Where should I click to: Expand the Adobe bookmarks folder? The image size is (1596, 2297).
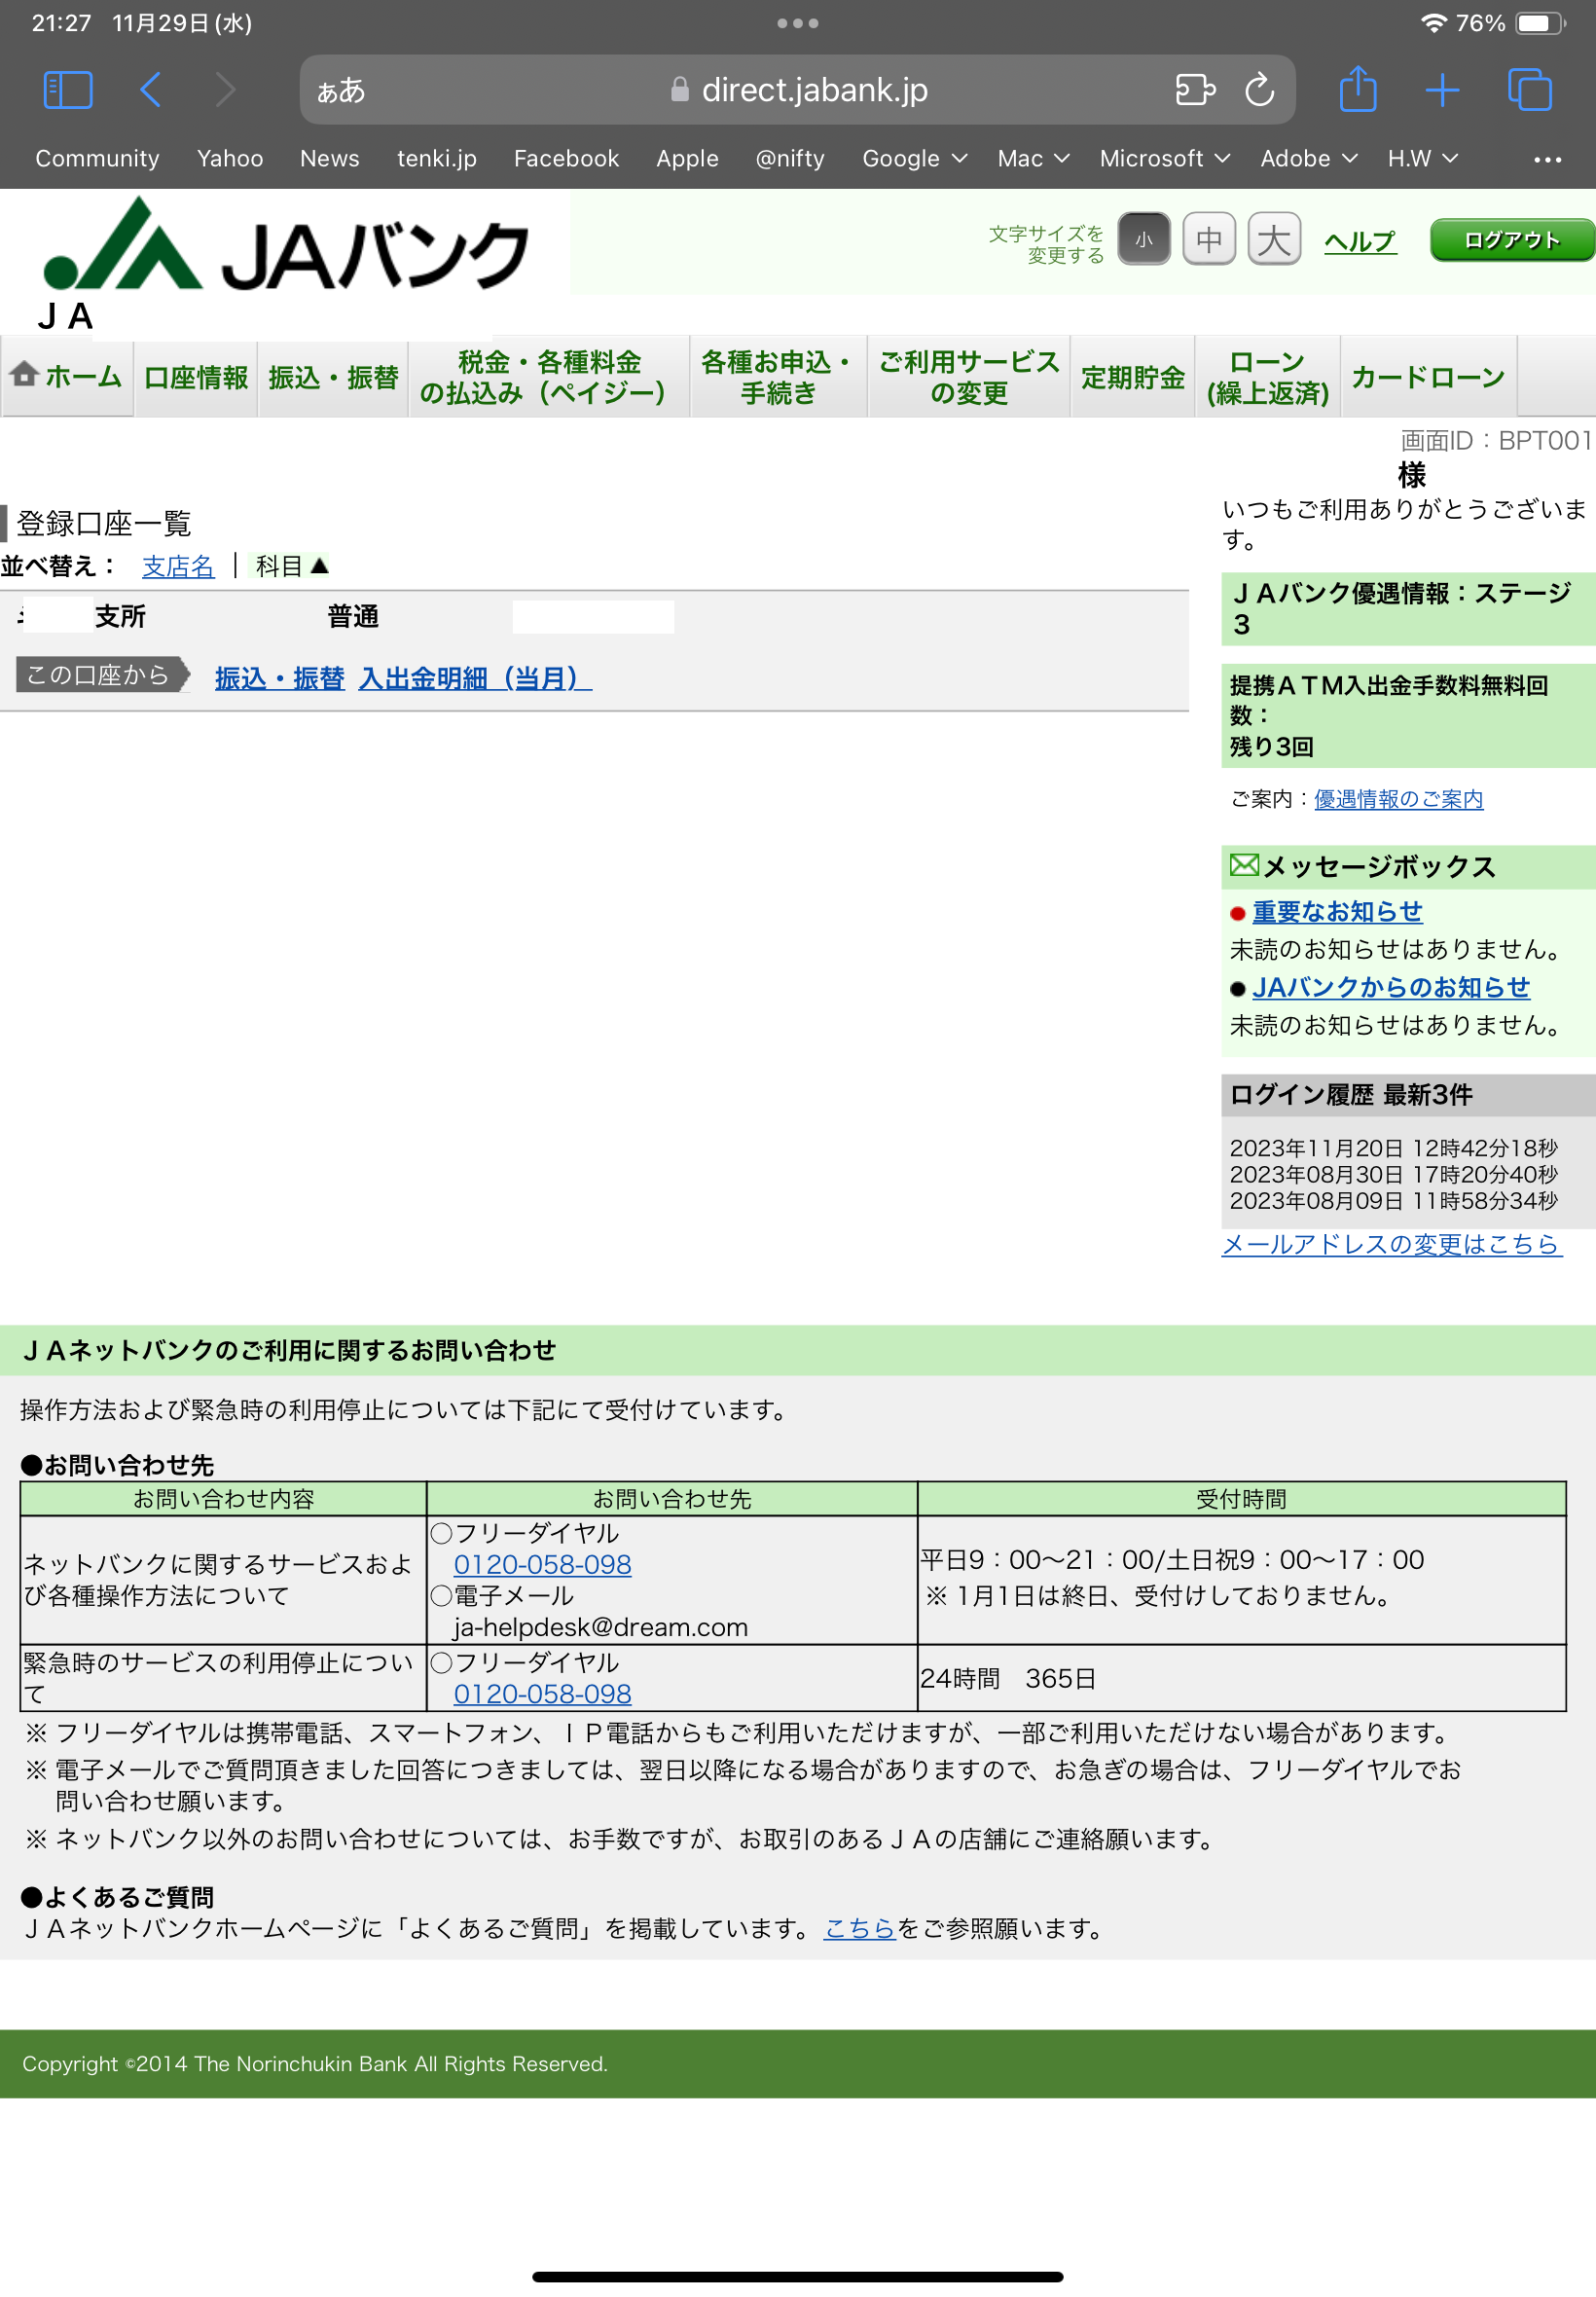pyautogui.click(x=1308, y=158)
